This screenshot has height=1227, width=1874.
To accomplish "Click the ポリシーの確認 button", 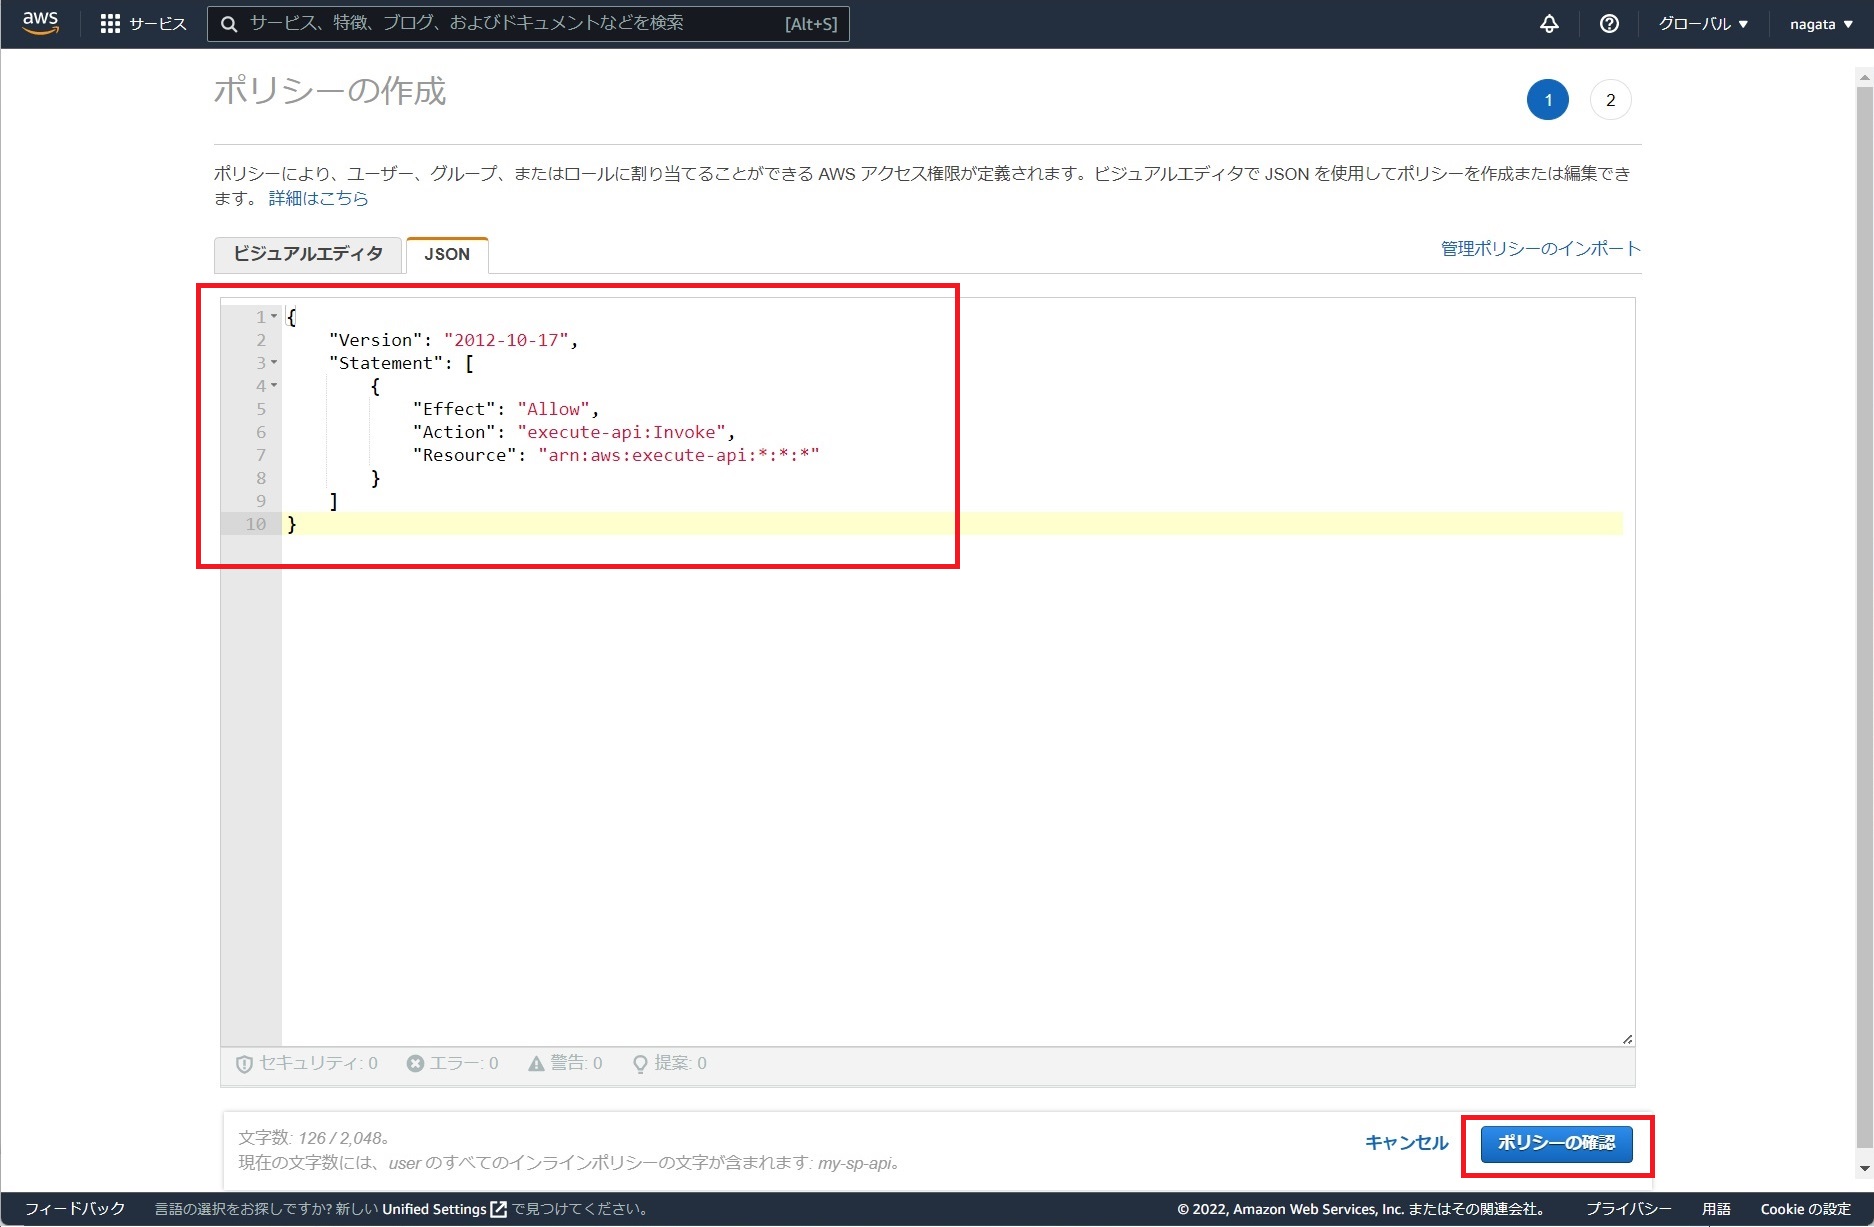I will [1558, 1143].
